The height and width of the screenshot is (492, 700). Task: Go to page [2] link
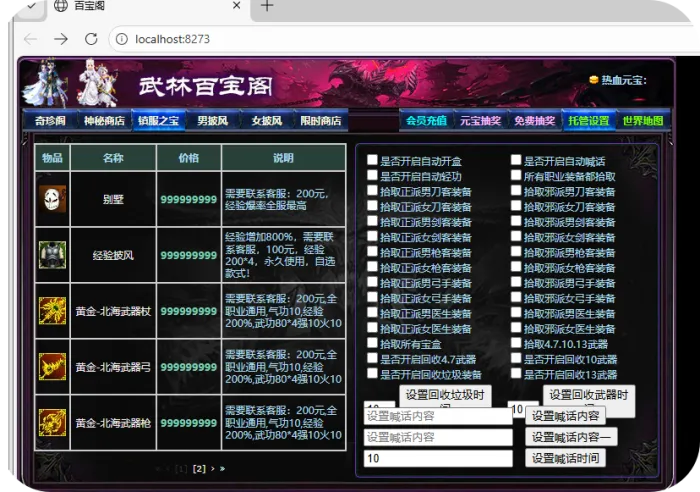(199, 468)
